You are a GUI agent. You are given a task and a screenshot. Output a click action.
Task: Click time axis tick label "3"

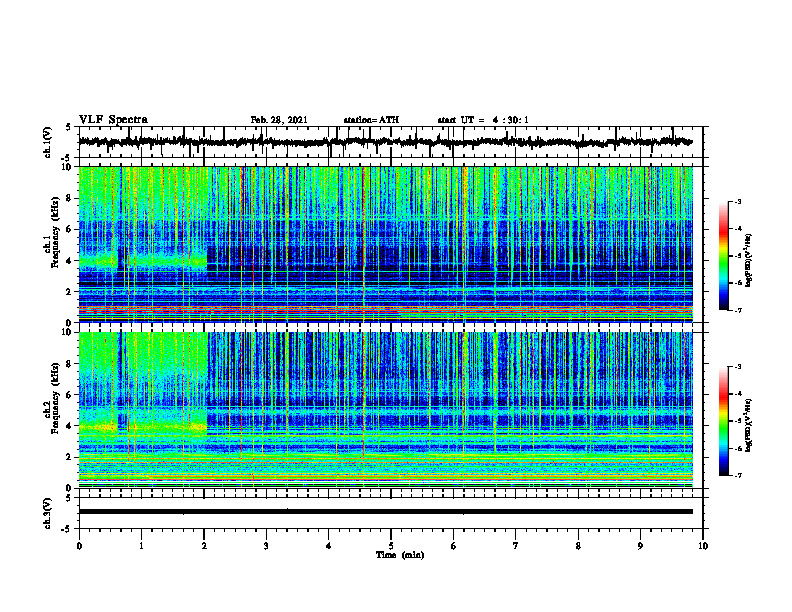tap(266, 546)
